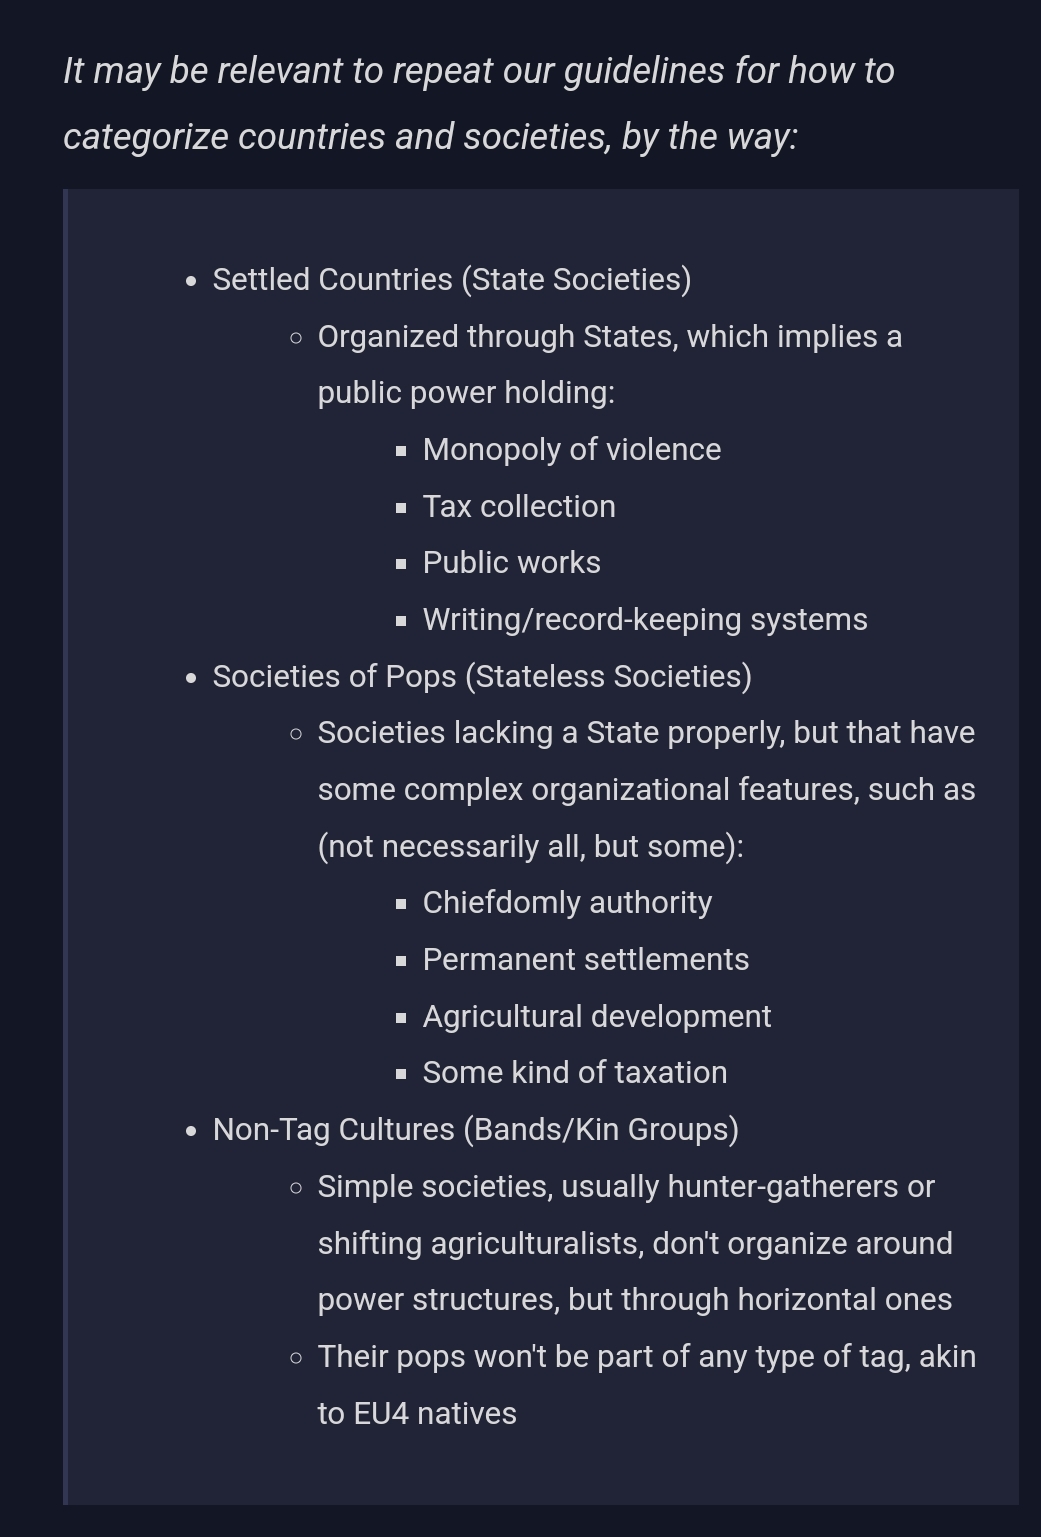Viewport: 1041px width, 1537px height.
Task: Click the Permanent settlements list item
Action: (586, 959)
